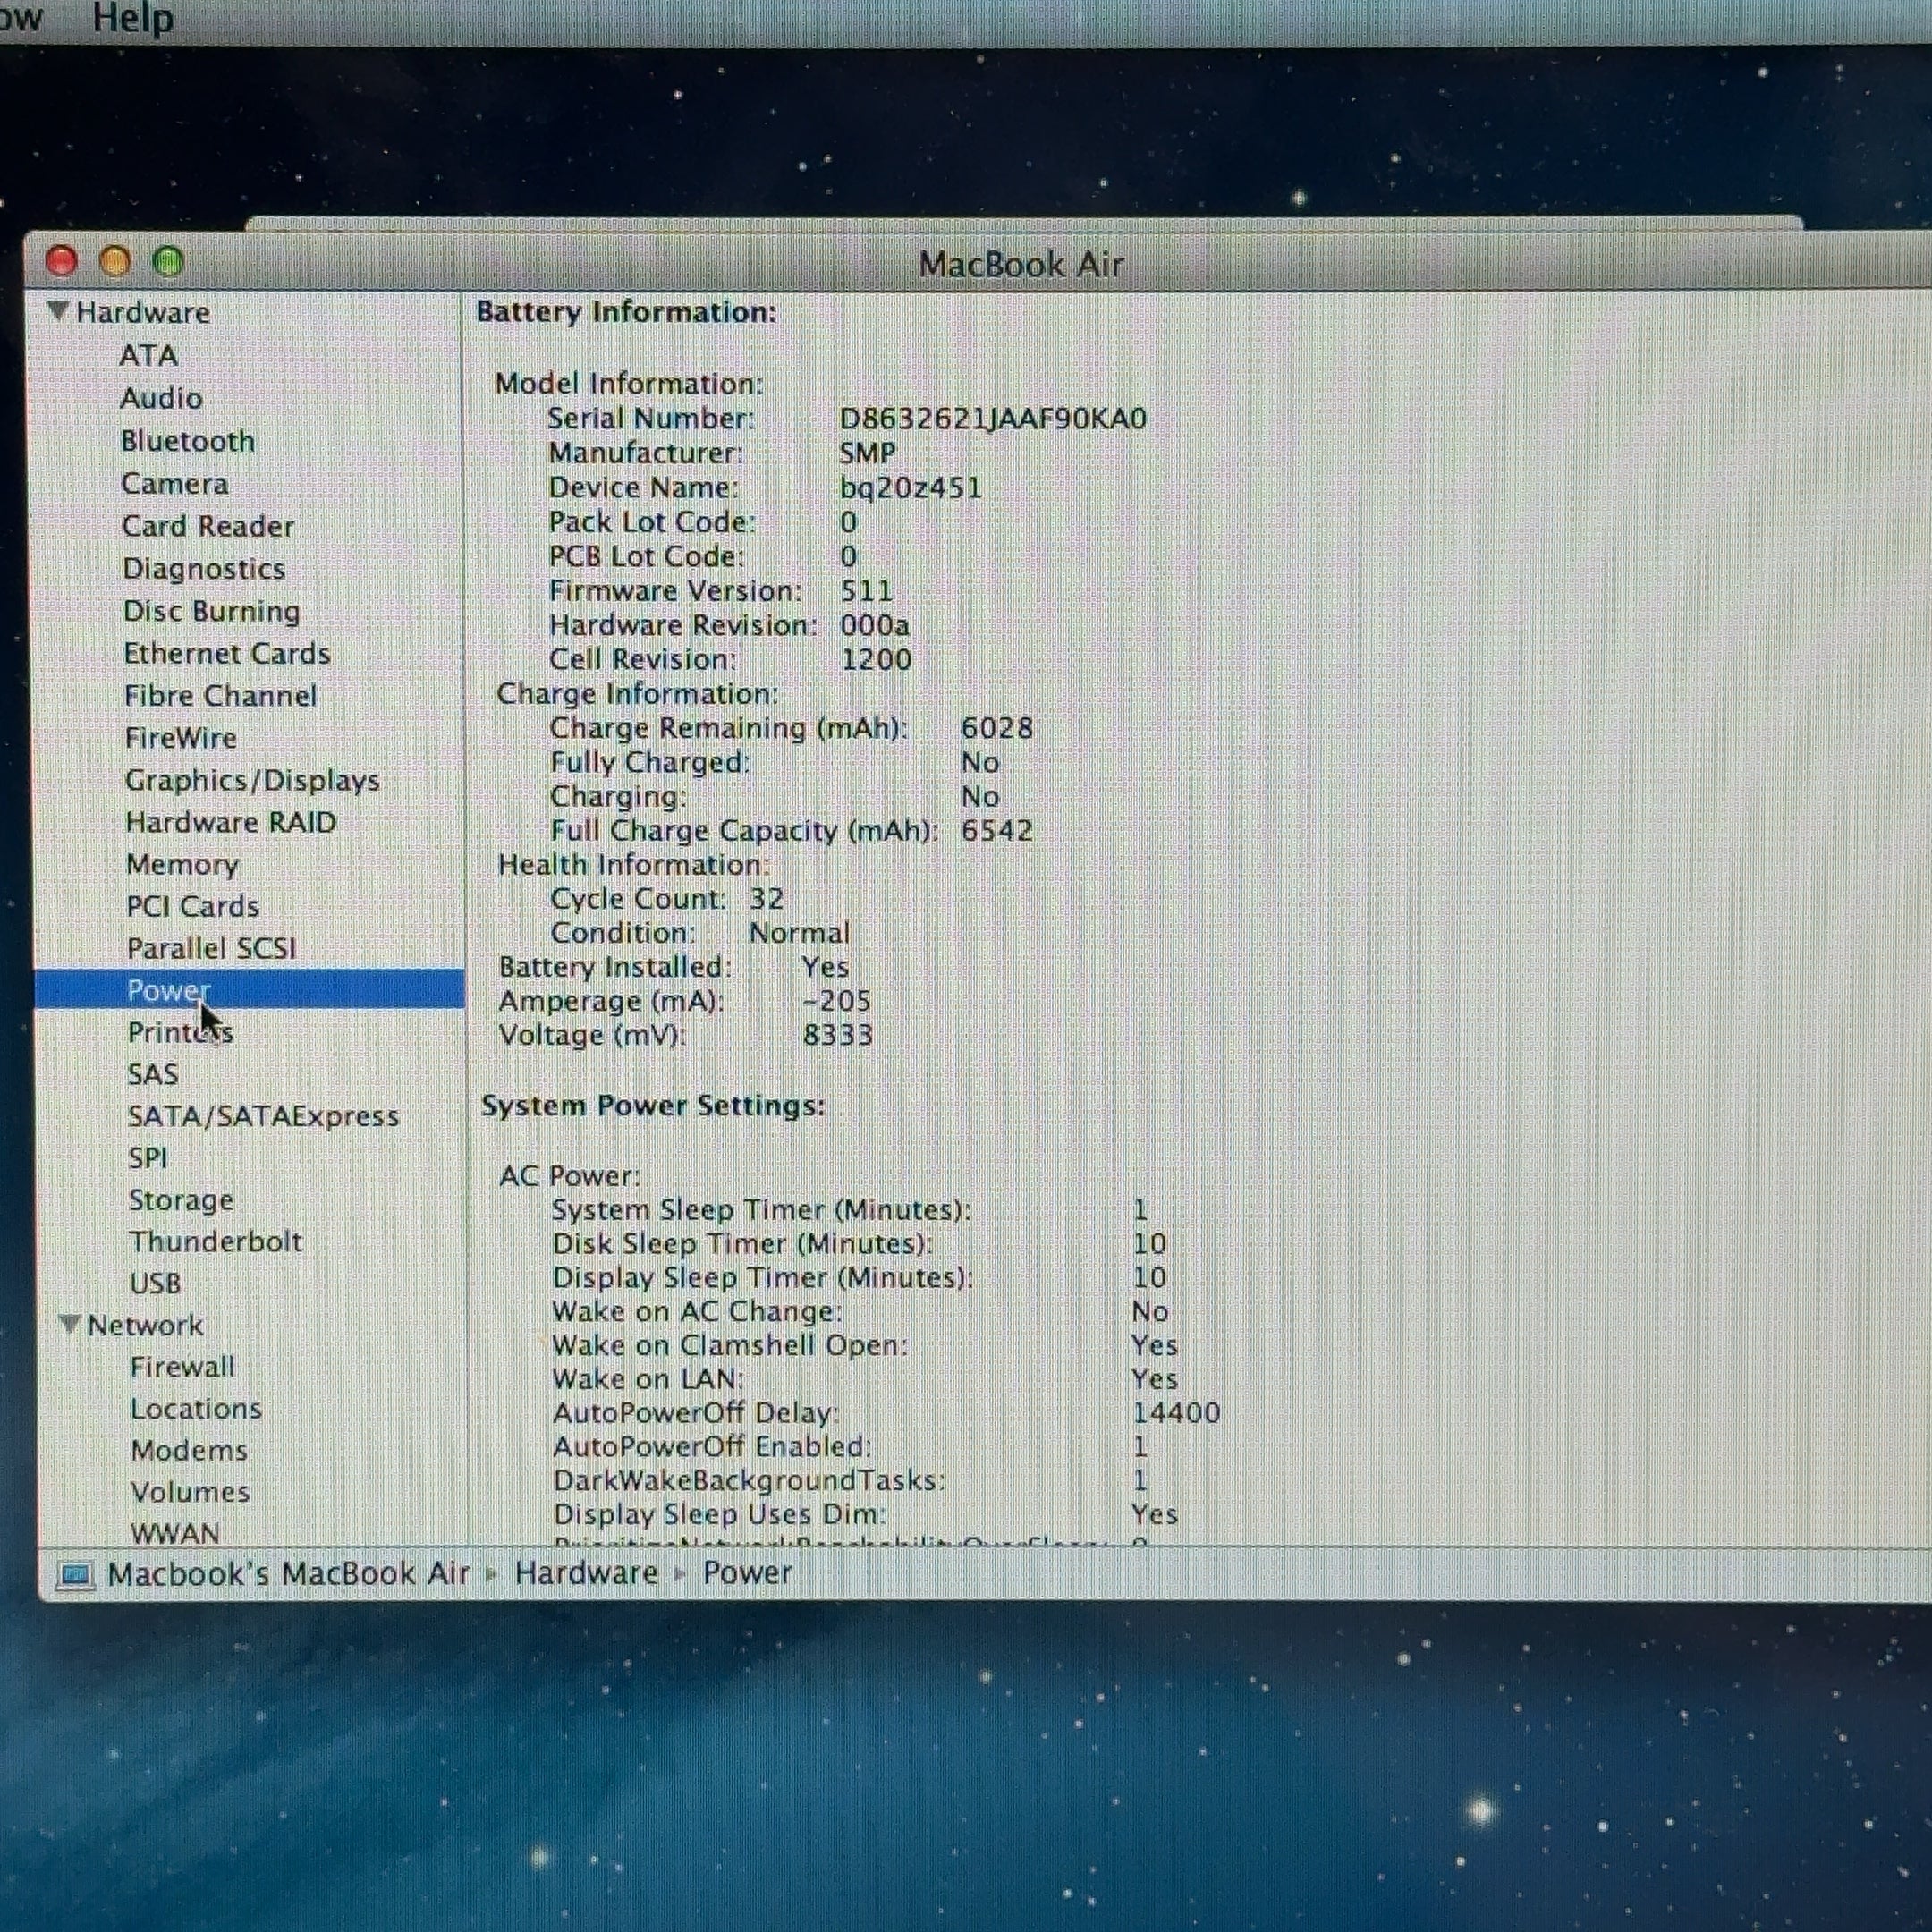Select Card Reader in the sidebar
The height and width of the screenshot is (1932, 1932).
208,526
